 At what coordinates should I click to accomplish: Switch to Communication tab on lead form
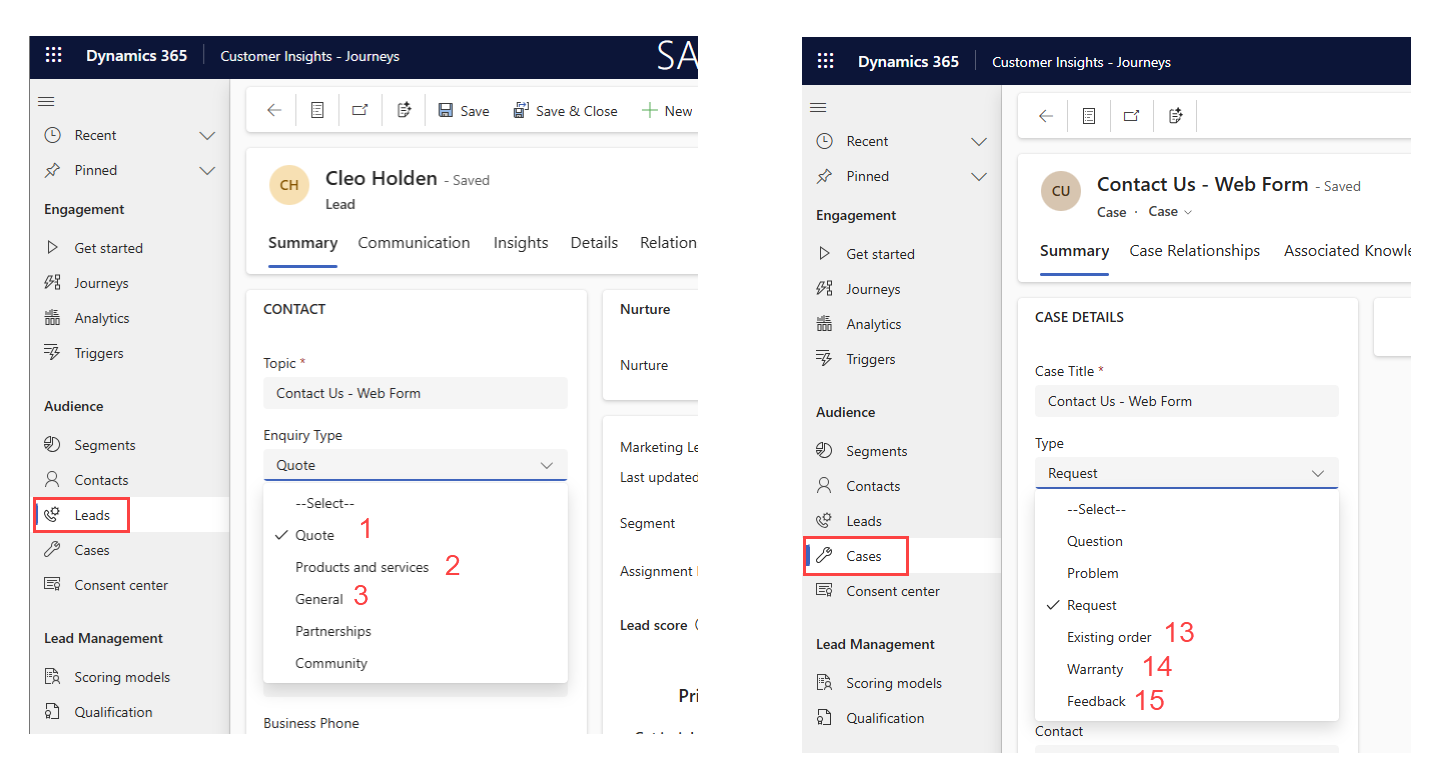pos(414,243)
